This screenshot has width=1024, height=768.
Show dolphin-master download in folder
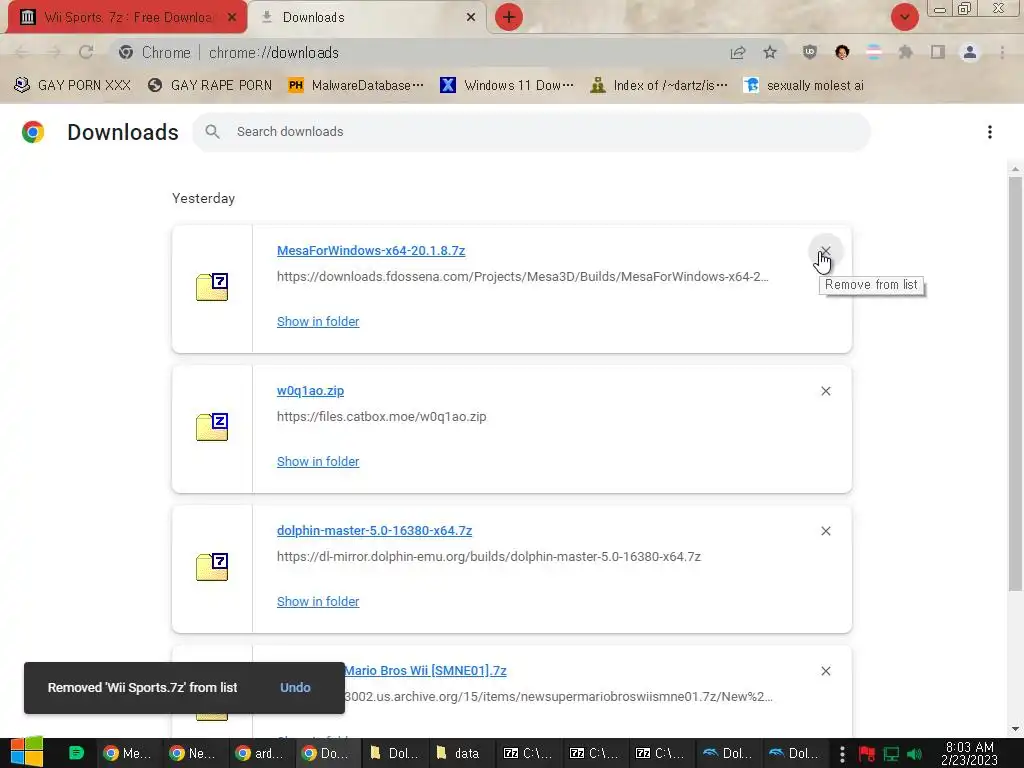pos(317,601)
